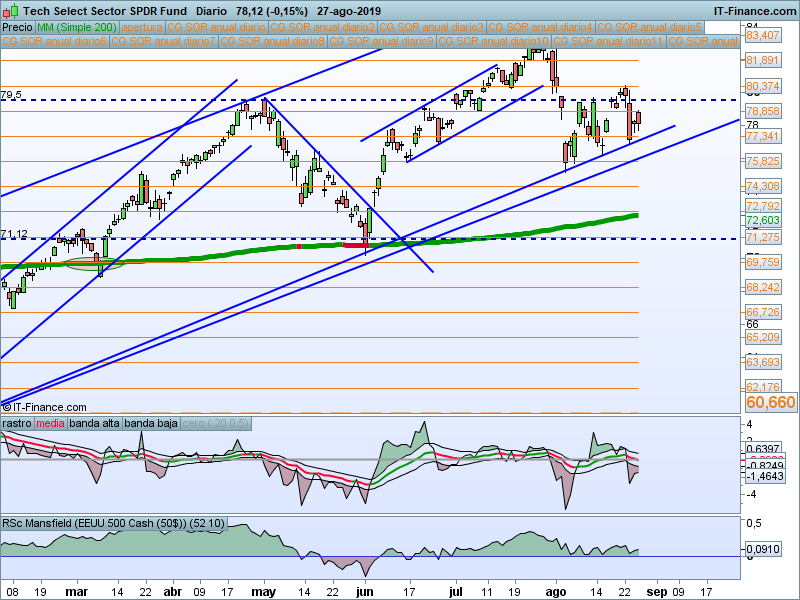Click the sep label on time axis

657,592
